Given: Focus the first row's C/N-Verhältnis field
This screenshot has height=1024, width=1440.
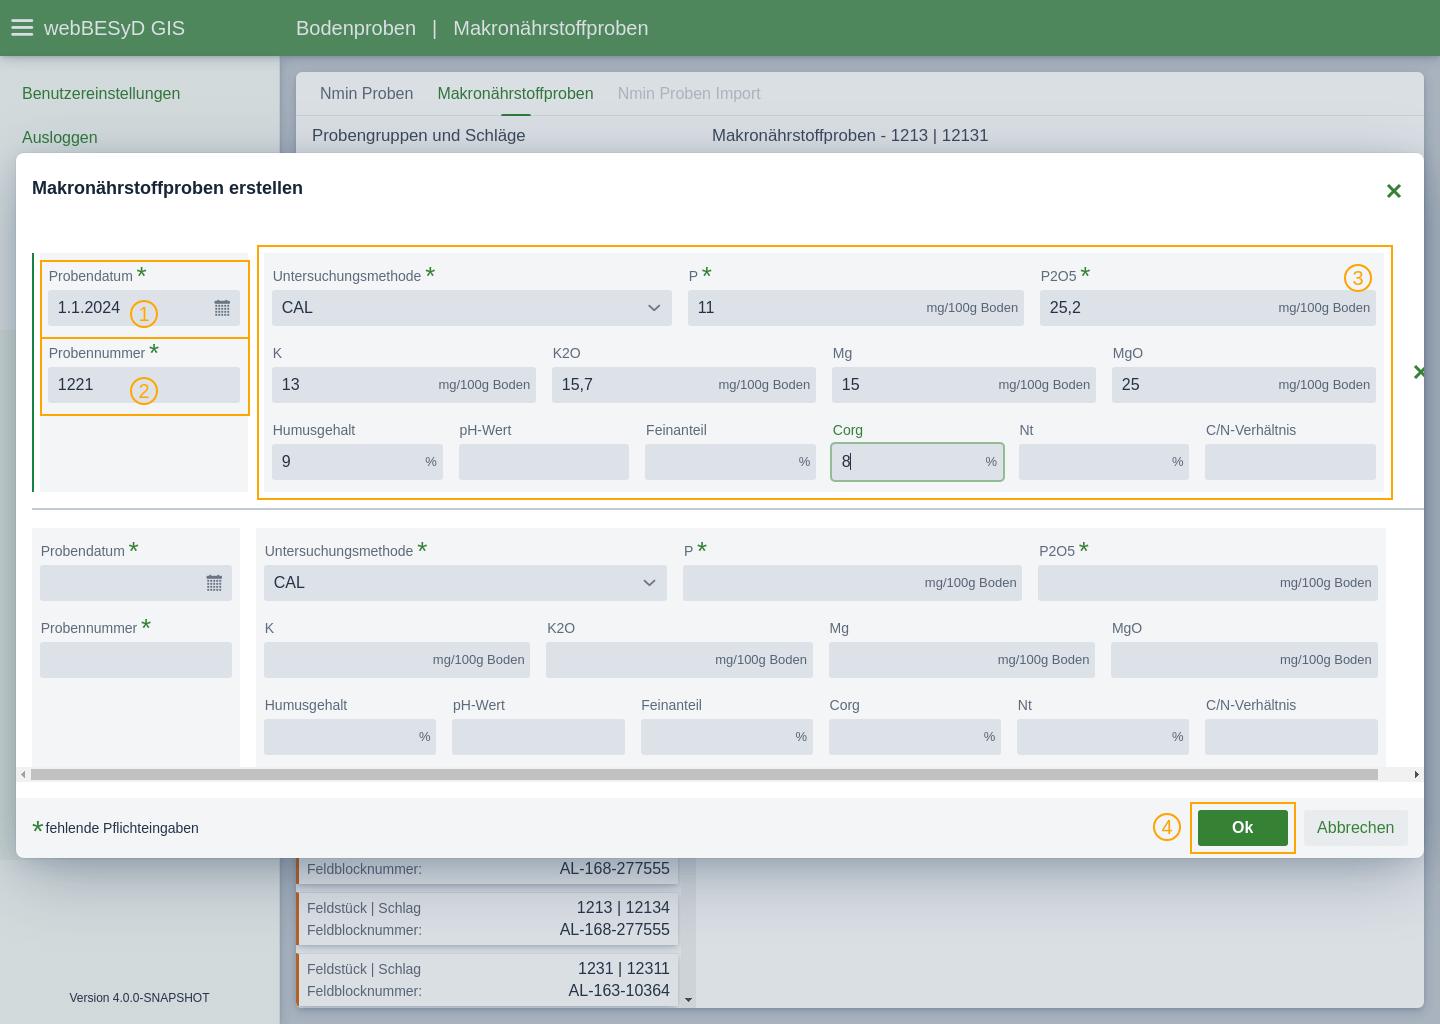Looking at the screenshot, I should click(x=1290, y=462).
